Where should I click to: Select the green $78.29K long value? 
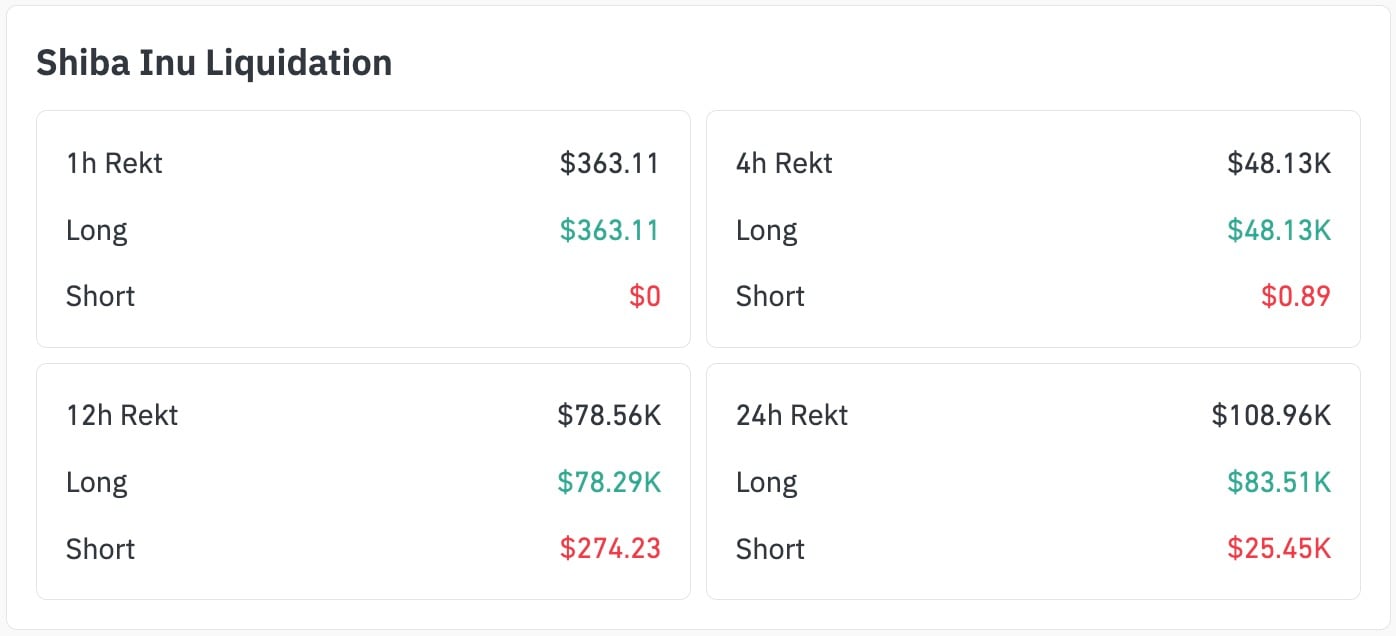[609, 483]
